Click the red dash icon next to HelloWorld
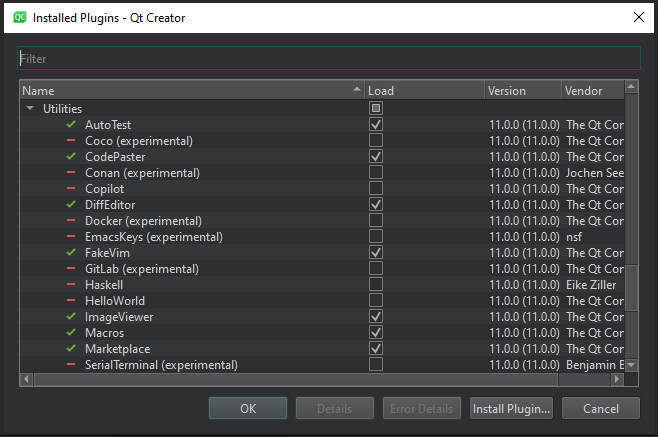The image size is (658, 437). (x=71, y=300)
